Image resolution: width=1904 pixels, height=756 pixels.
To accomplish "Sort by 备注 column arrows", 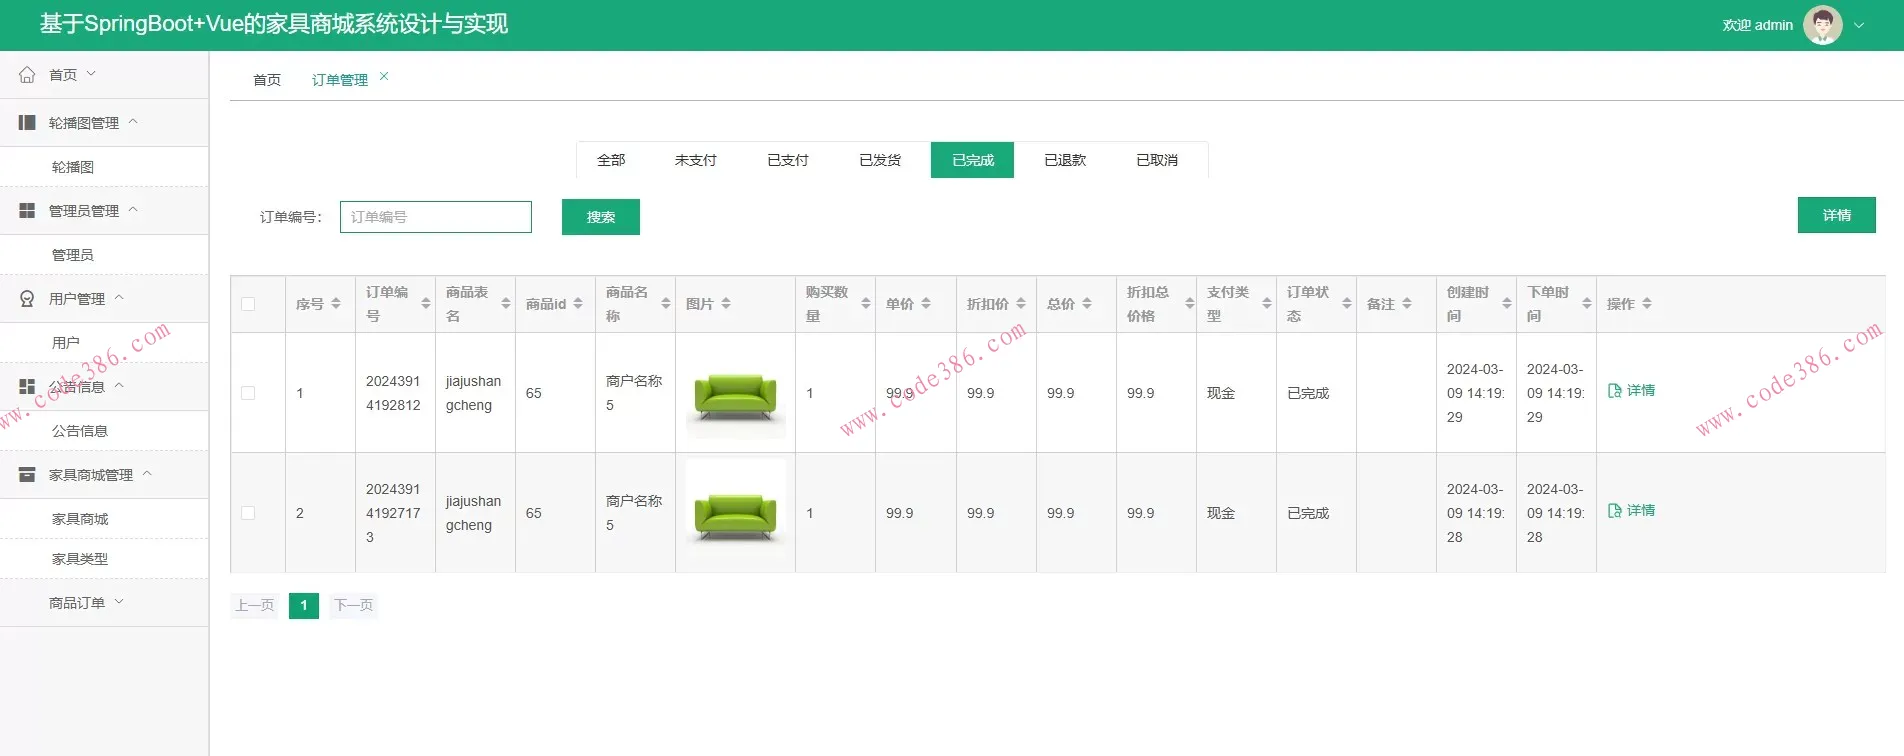I will 1407,303.
